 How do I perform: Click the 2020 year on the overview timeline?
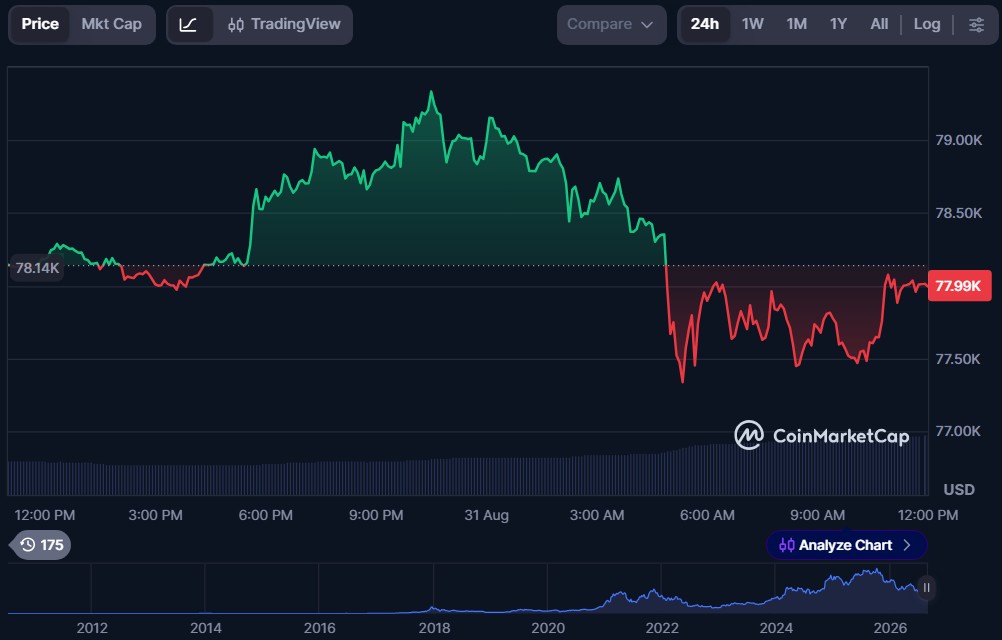[548, 629]
